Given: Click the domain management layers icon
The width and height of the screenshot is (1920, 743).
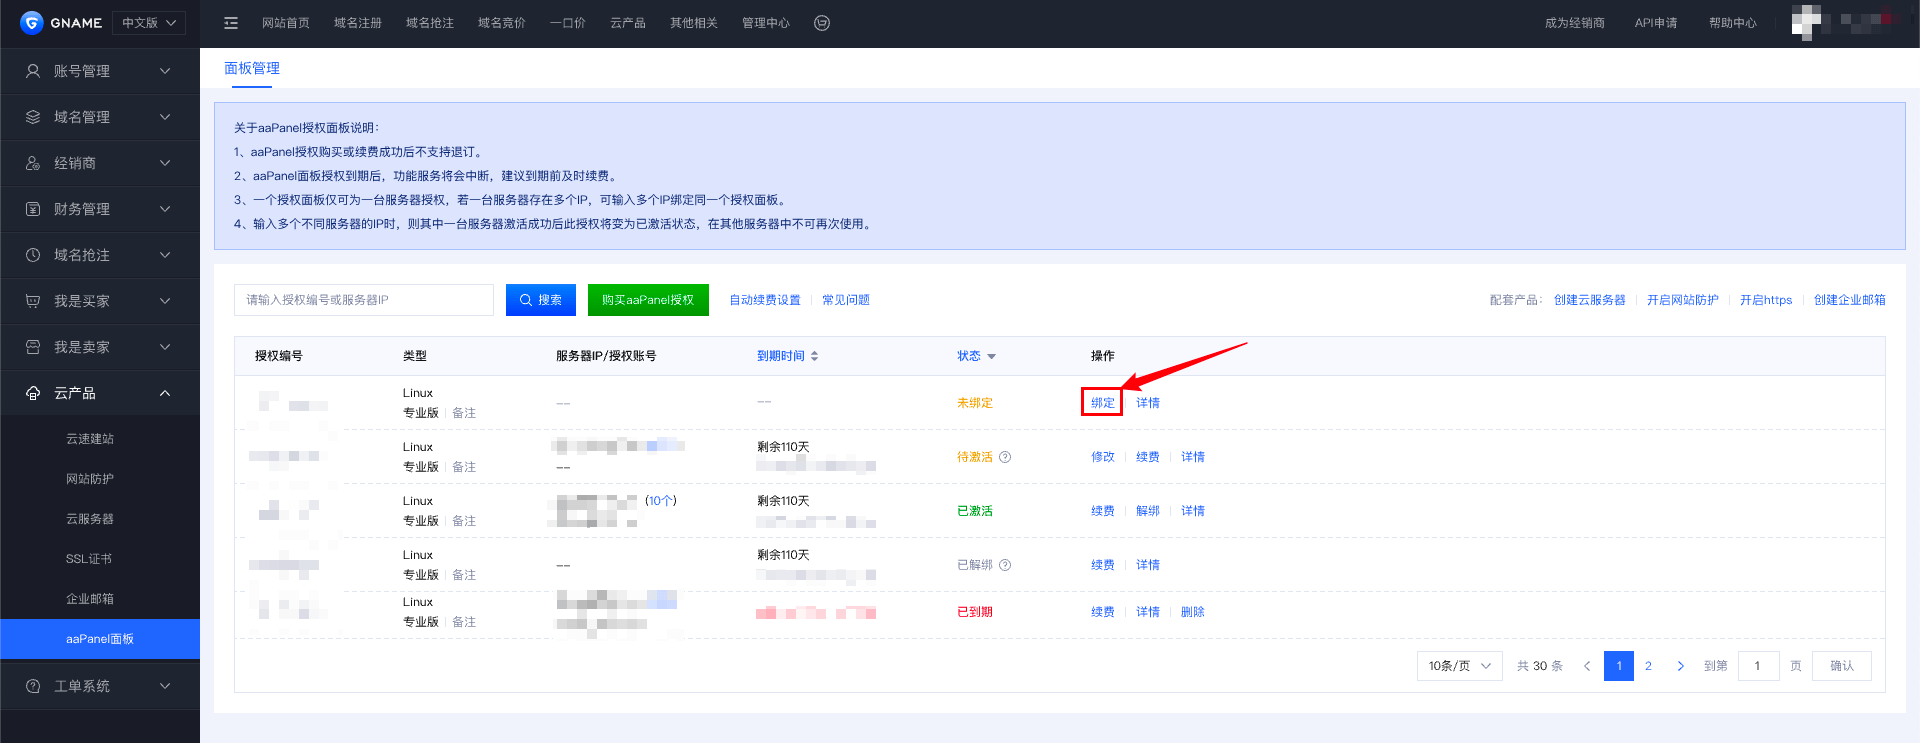Looking at the screenshot, I should point(33,117).
